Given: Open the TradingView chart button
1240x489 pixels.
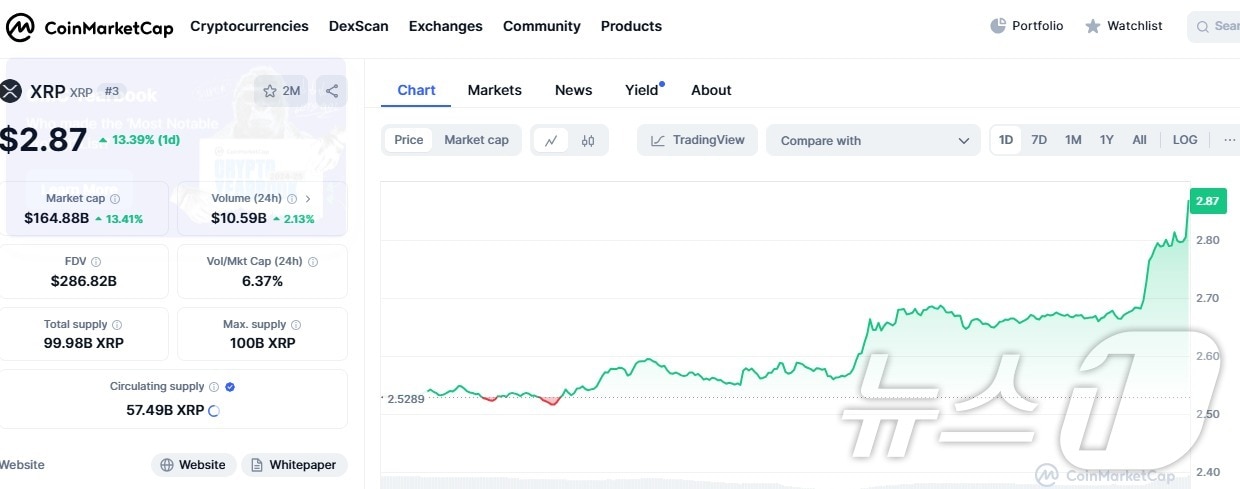Looking at the screenshot, I should click(x=697, y=140).
